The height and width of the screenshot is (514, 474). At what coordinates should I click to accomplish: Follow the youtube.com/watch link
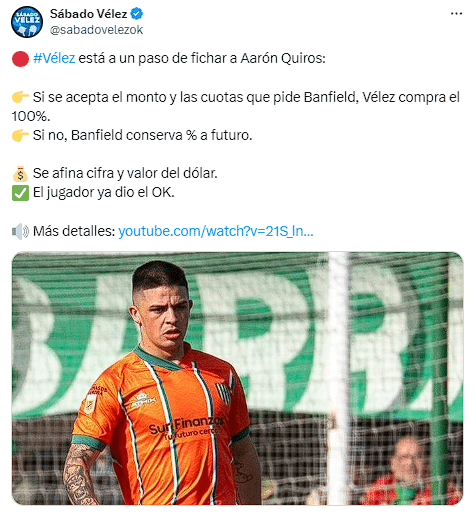[x=216, y=231]
